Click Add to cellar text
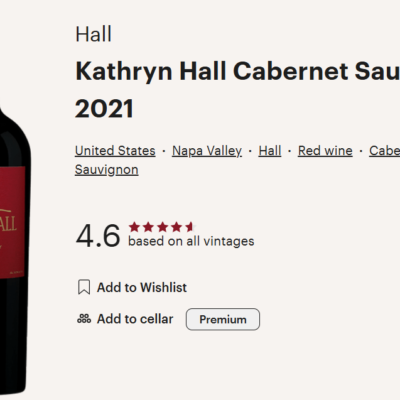400x400 pixels. tap(135, 319)
